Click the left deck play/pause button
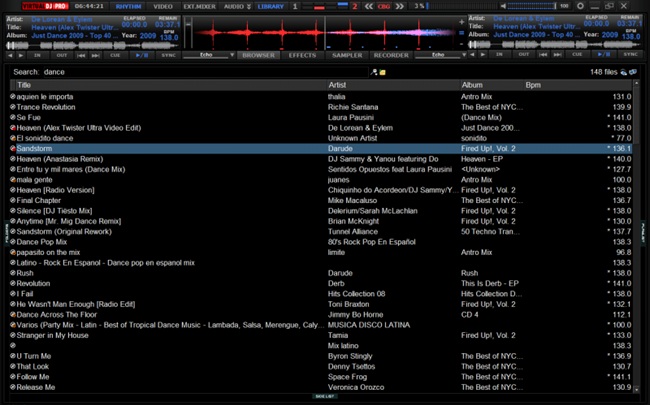 142,55
